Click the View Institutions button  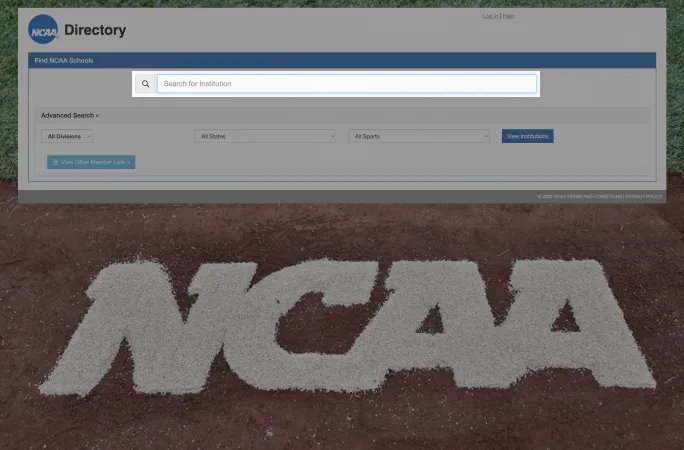coord(527,136)
